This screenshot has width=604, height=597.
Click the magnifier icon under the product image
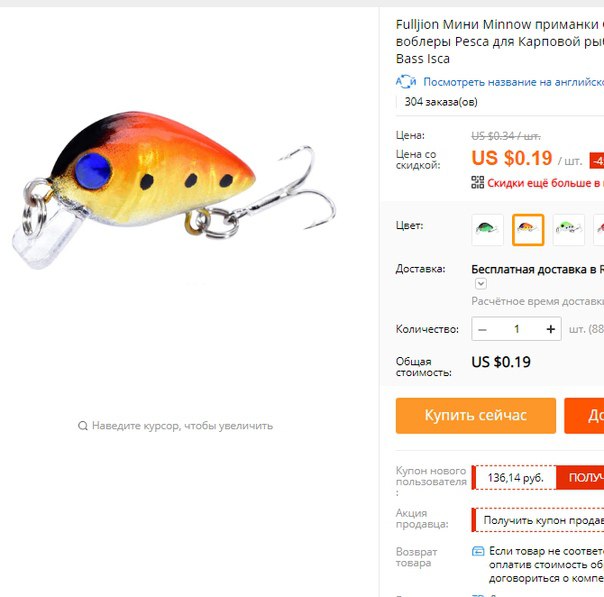click(83, 426)
